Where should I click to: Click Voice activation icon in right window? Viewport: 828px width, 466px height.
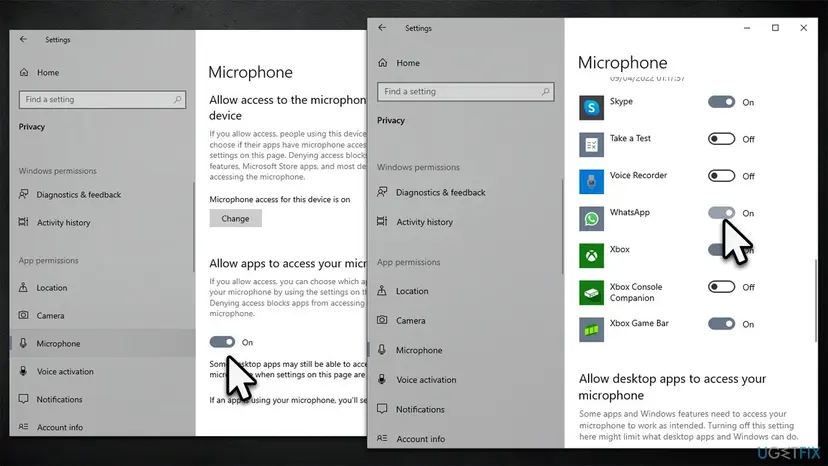382,379
